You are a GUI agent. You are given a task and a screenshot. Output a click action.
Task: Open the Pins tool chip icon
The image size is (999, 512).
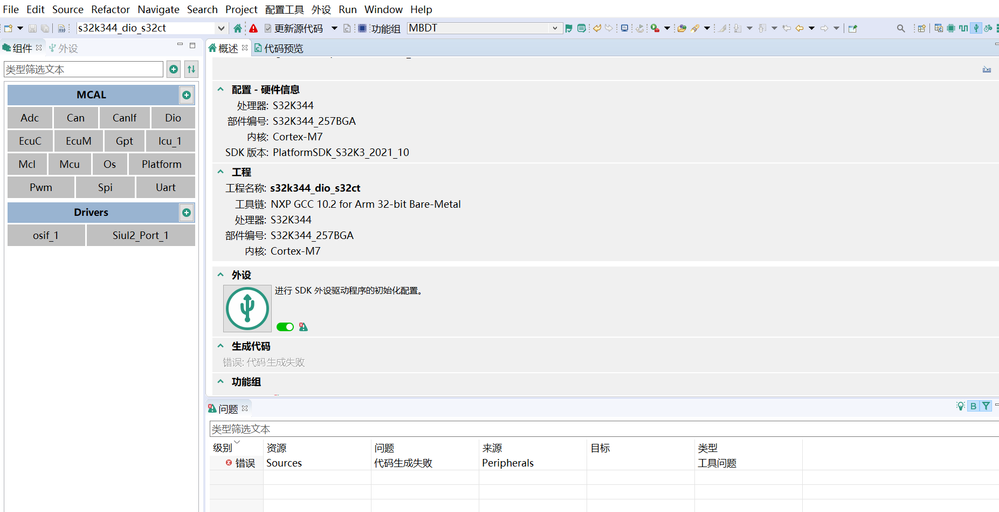(951, 28)
